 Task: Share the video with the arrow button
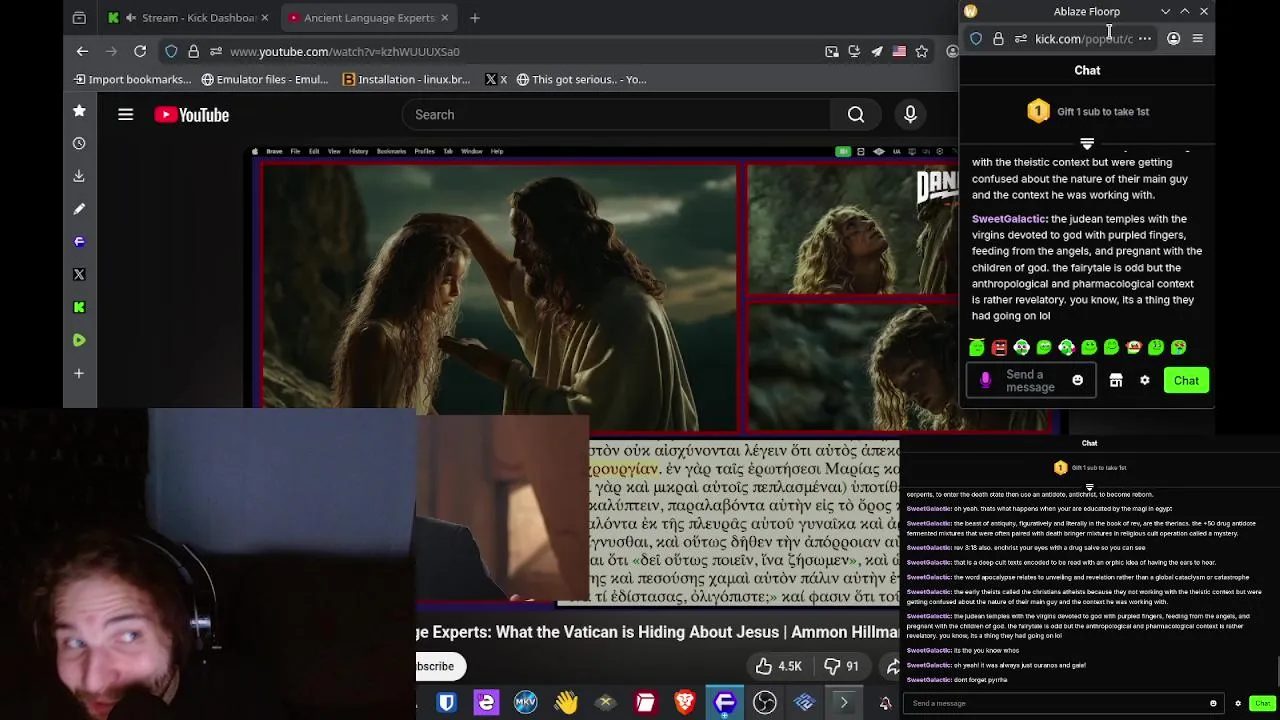click(893, 666)
